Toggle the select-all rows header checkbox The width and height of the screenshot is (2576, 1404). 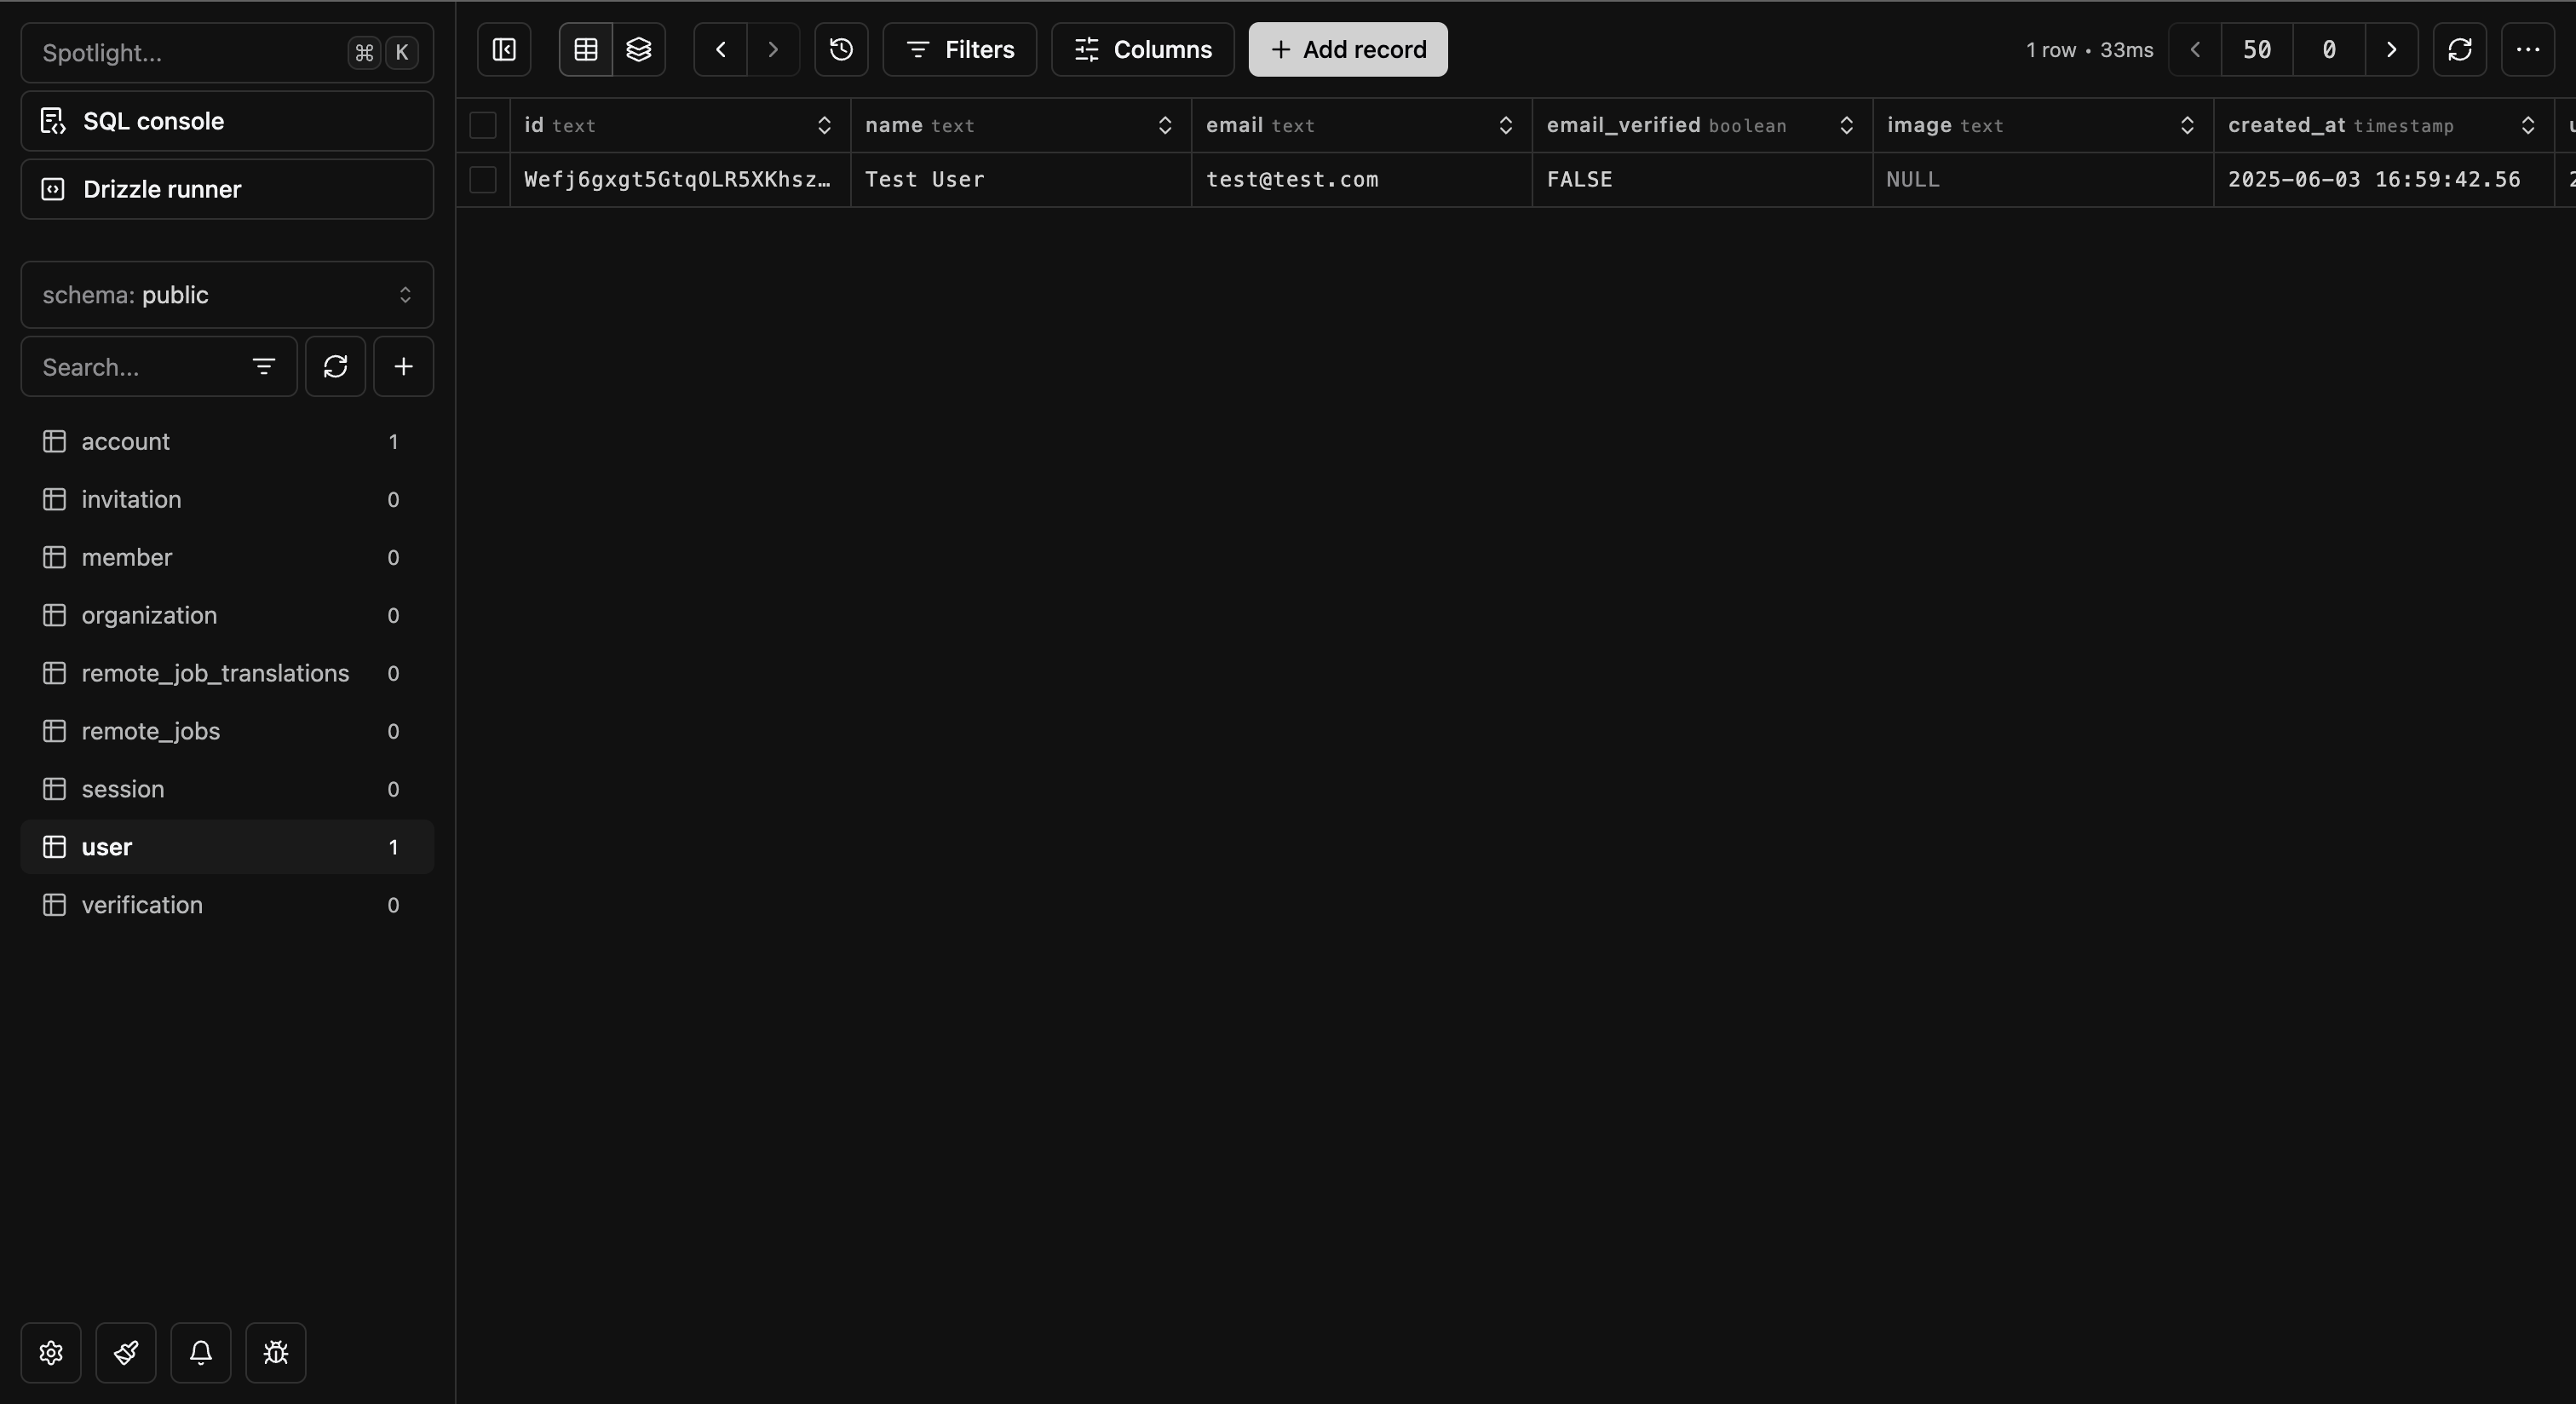483,126
